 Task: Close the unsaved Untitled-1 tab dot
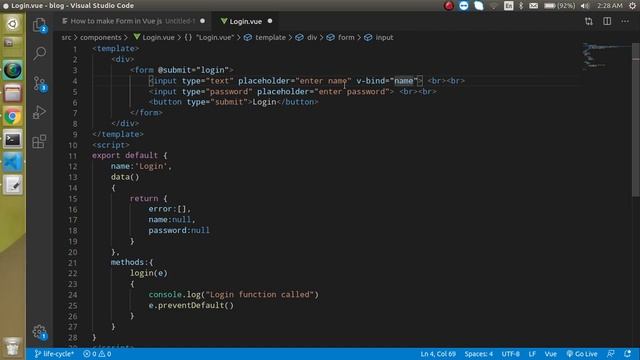point(202,21)
